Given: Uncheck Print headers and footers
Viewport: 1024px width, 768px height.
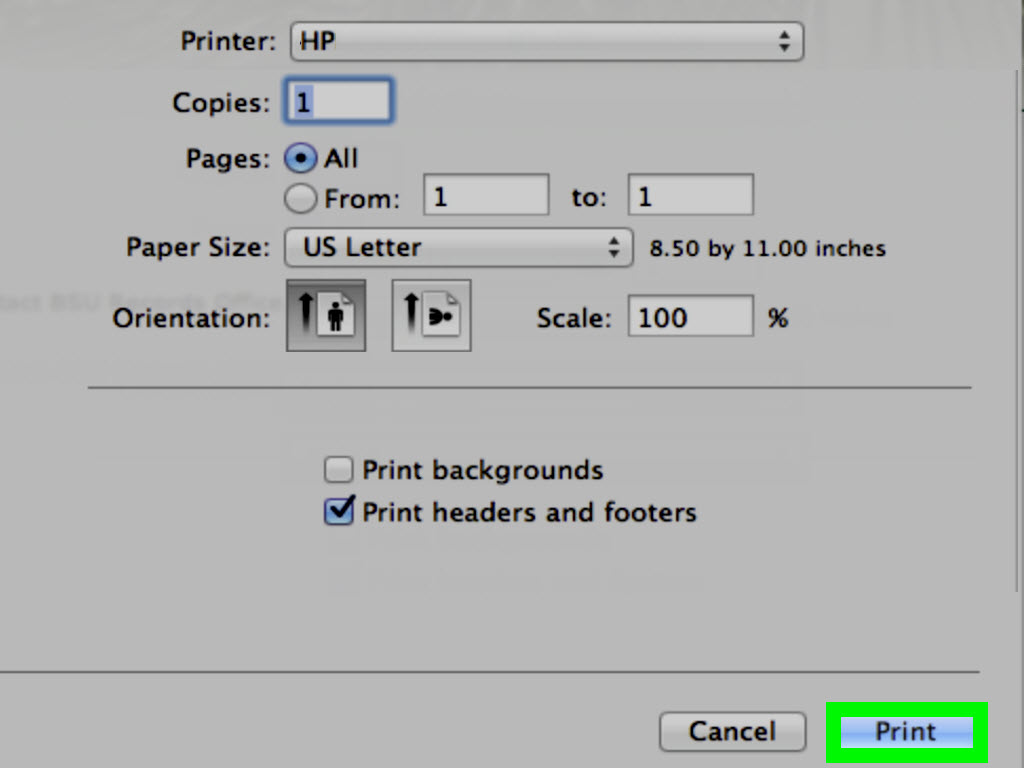Looking at the screenshot, I should pos(339,511).
